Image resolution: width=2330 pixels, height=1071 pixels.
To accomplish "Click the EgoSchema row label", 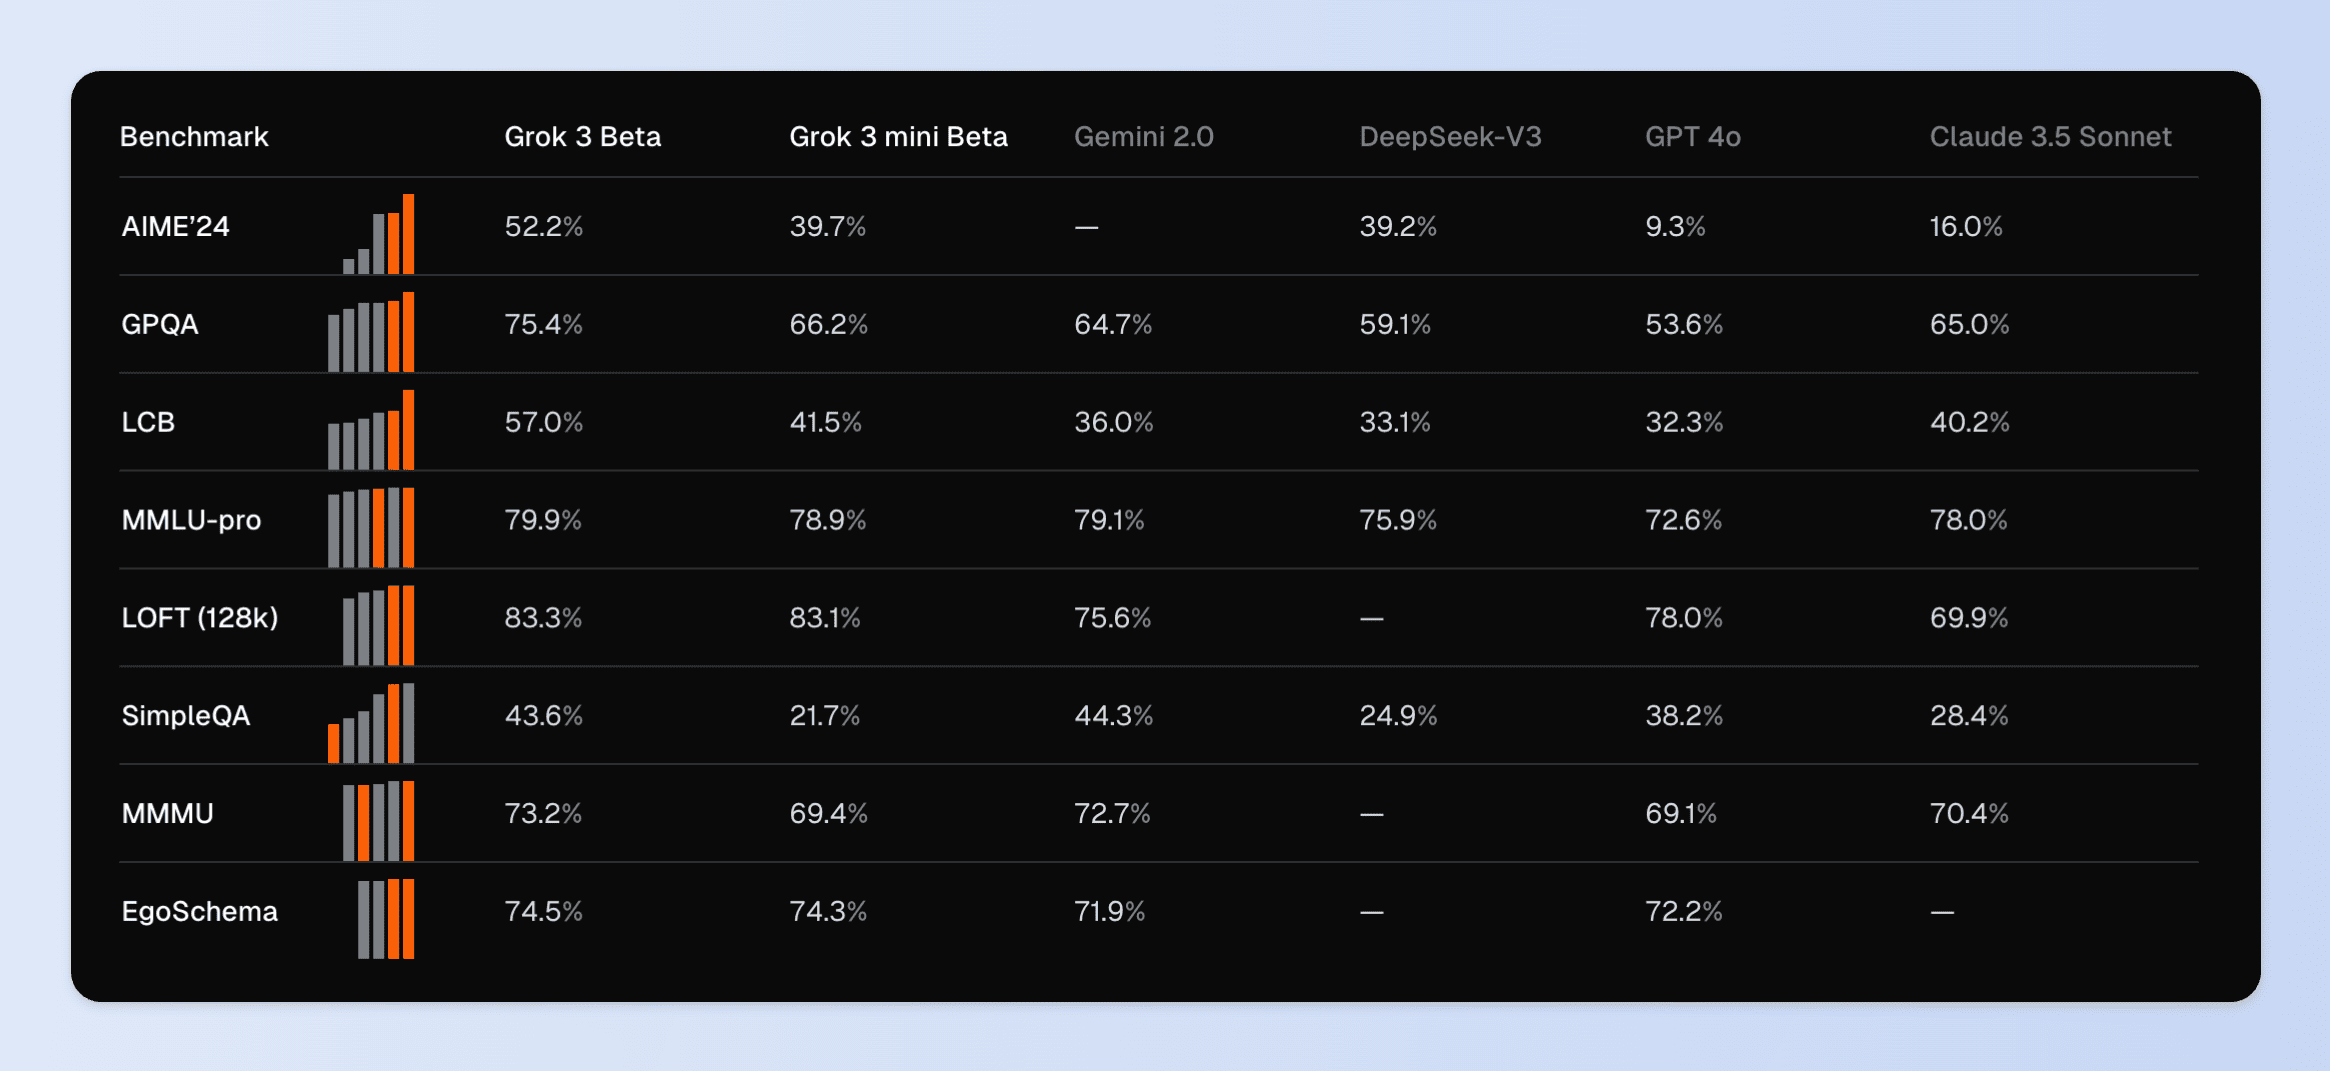I will 199,912.
